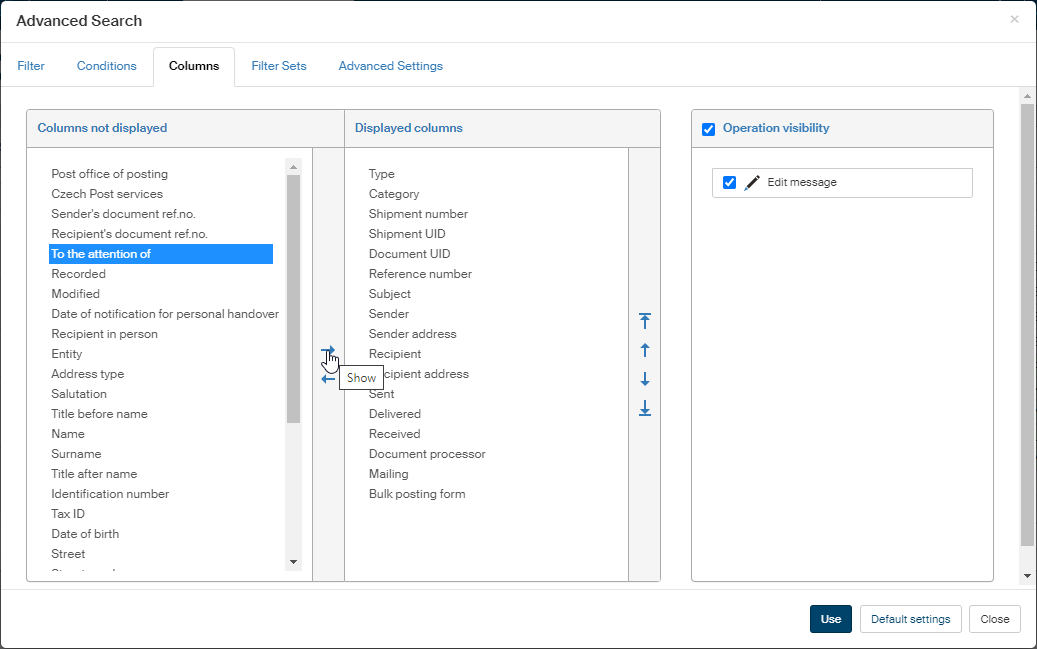This screenshot has width=1037, height=649.
Task: Open the Conditions tab
Action: (x=106, y=66)
